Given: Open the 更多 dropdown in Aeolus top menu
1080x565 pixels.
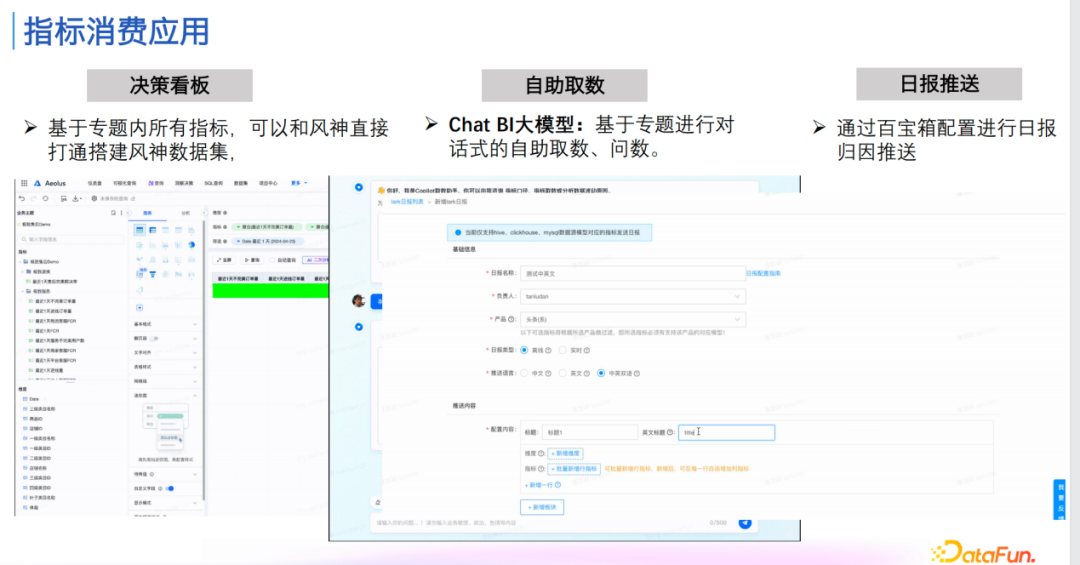Looking at the screenshot, I should (x=299, y=183).
